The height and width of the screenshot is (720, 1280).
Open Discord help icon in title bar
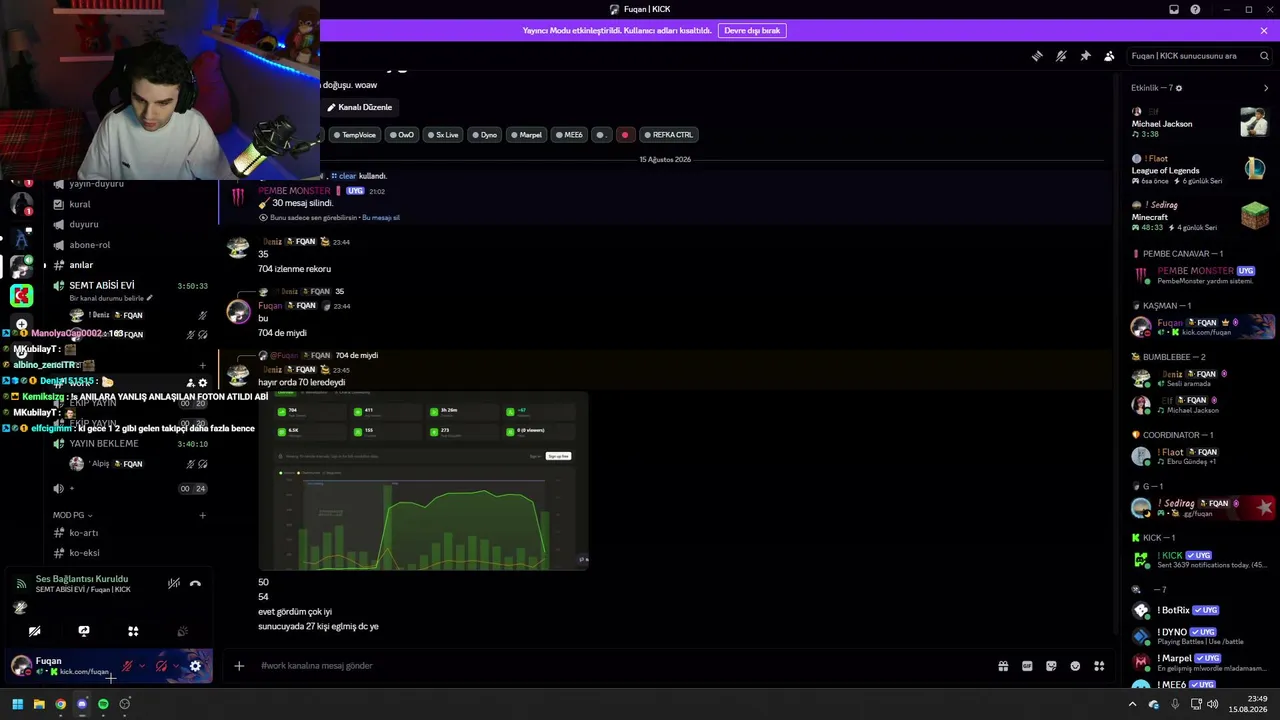pyautogui.click(x=1195, y=9)
